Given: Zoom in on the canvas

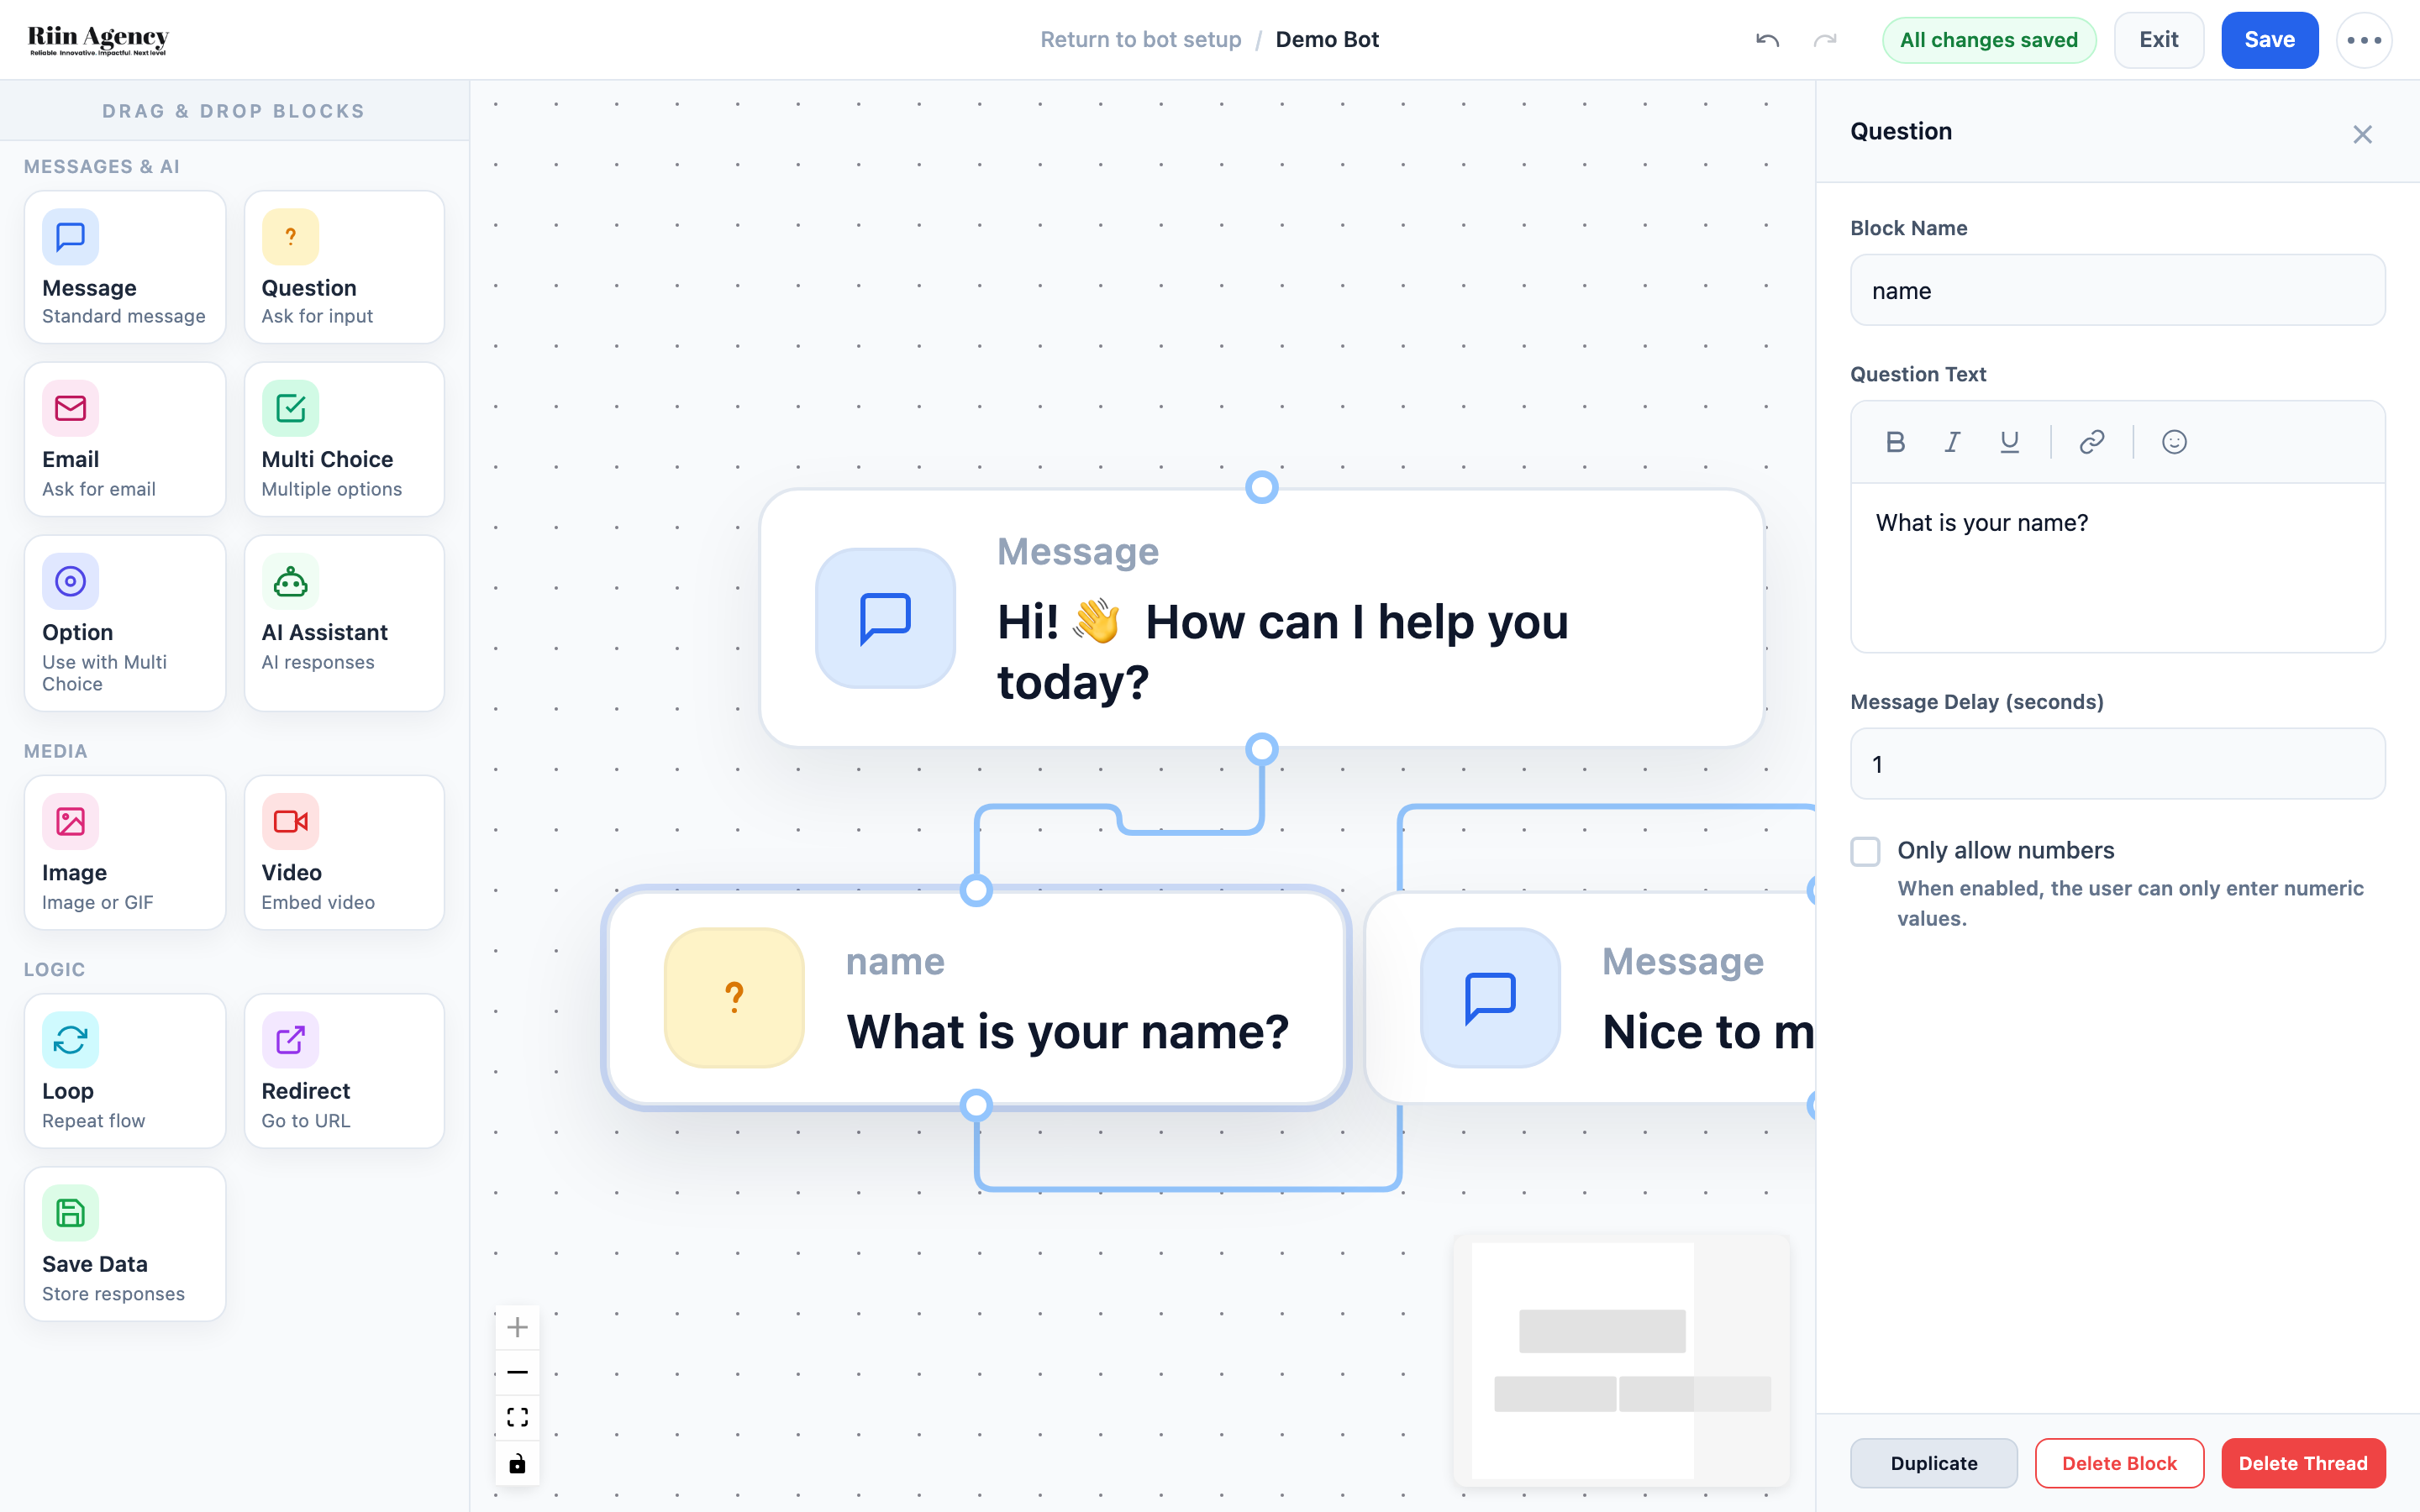Looking at the screenshot, I should 517,1327.
